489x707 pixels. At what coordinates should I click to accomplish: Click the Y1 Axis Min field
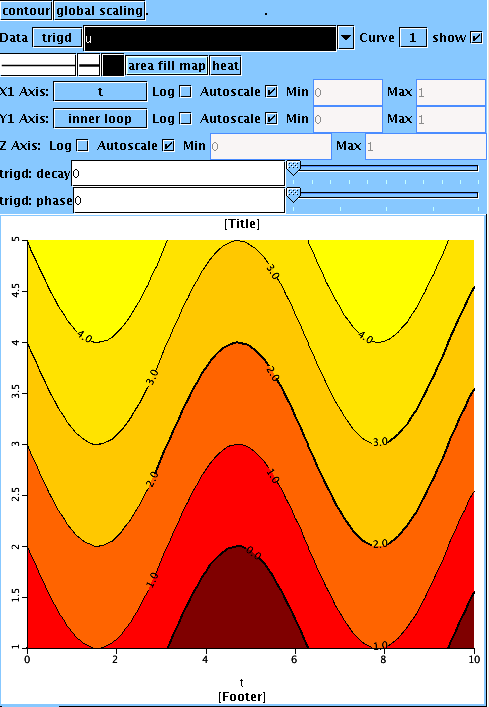[x=347, y=119]
